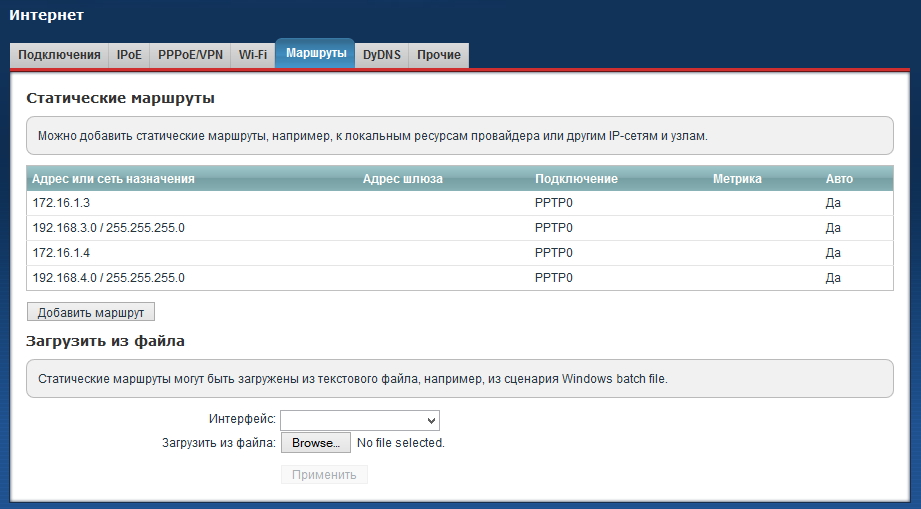Click the Добавить маршрут button
This screenshot has width=921, height=509.
click(91, 312)
